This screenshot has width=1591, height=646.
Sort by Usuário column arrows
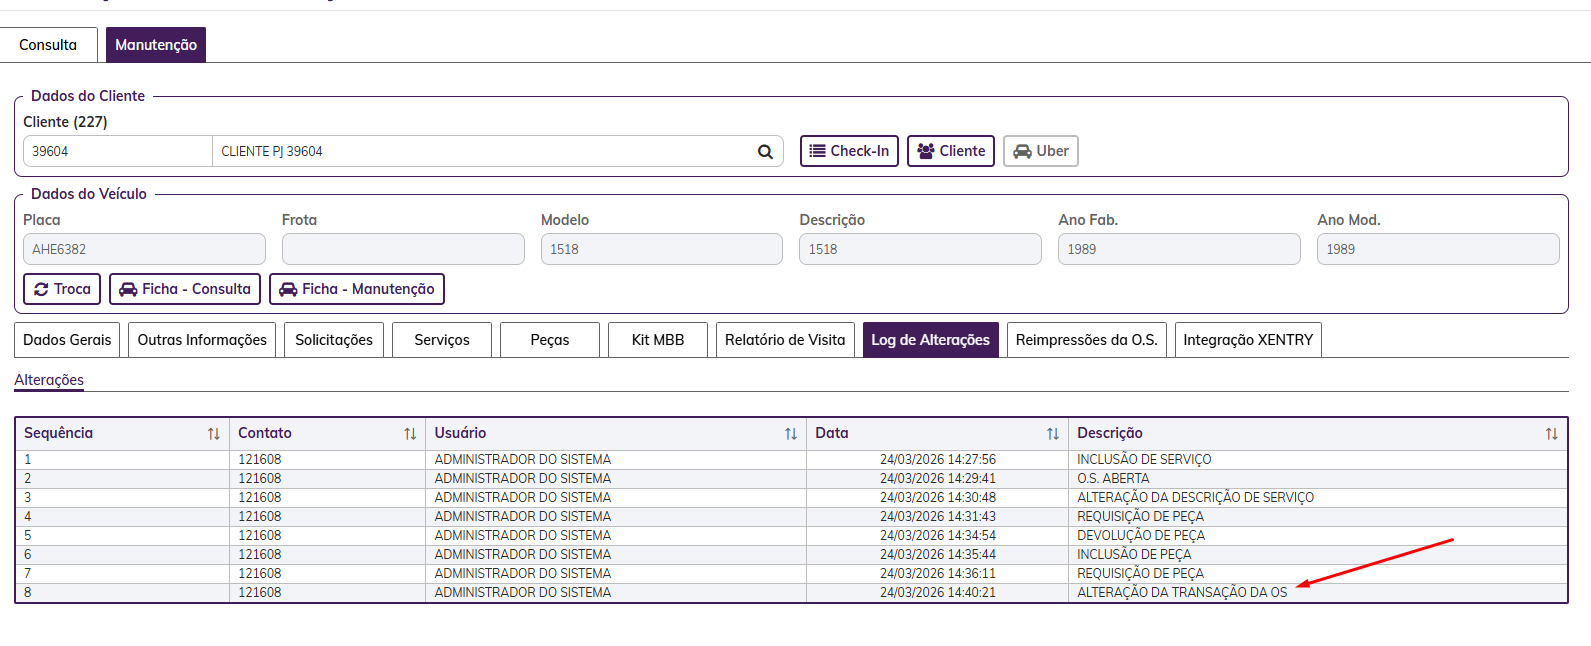791,434
